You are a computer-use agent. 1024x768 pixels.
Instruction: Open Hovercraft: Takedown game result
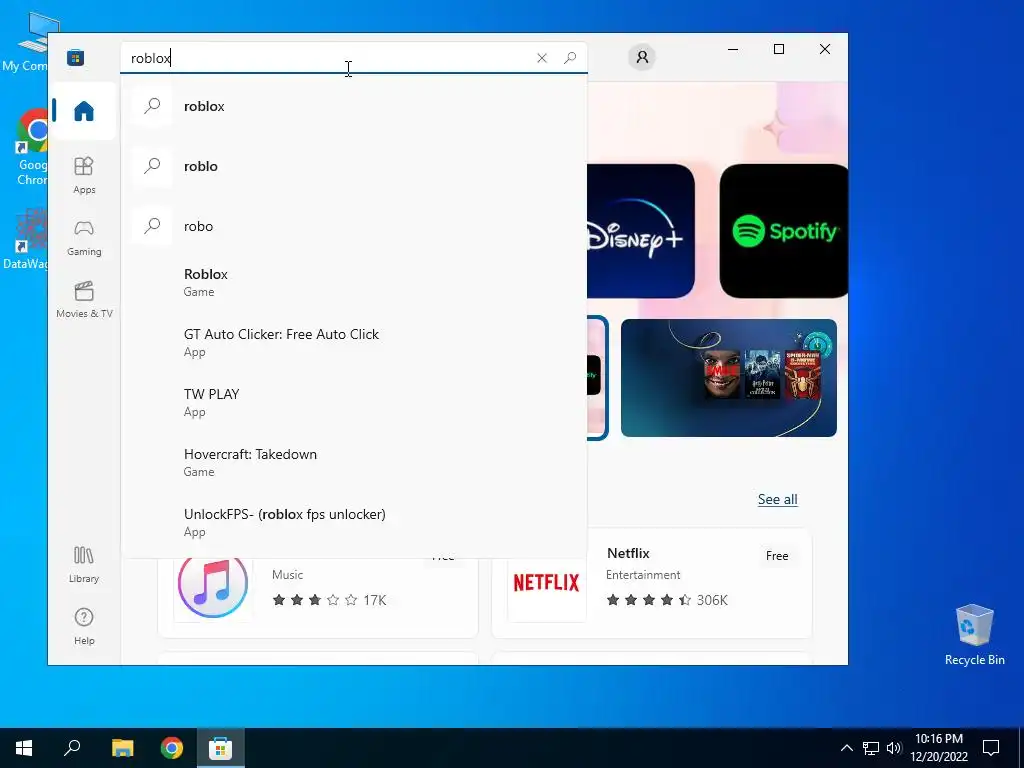click(354, 462)
